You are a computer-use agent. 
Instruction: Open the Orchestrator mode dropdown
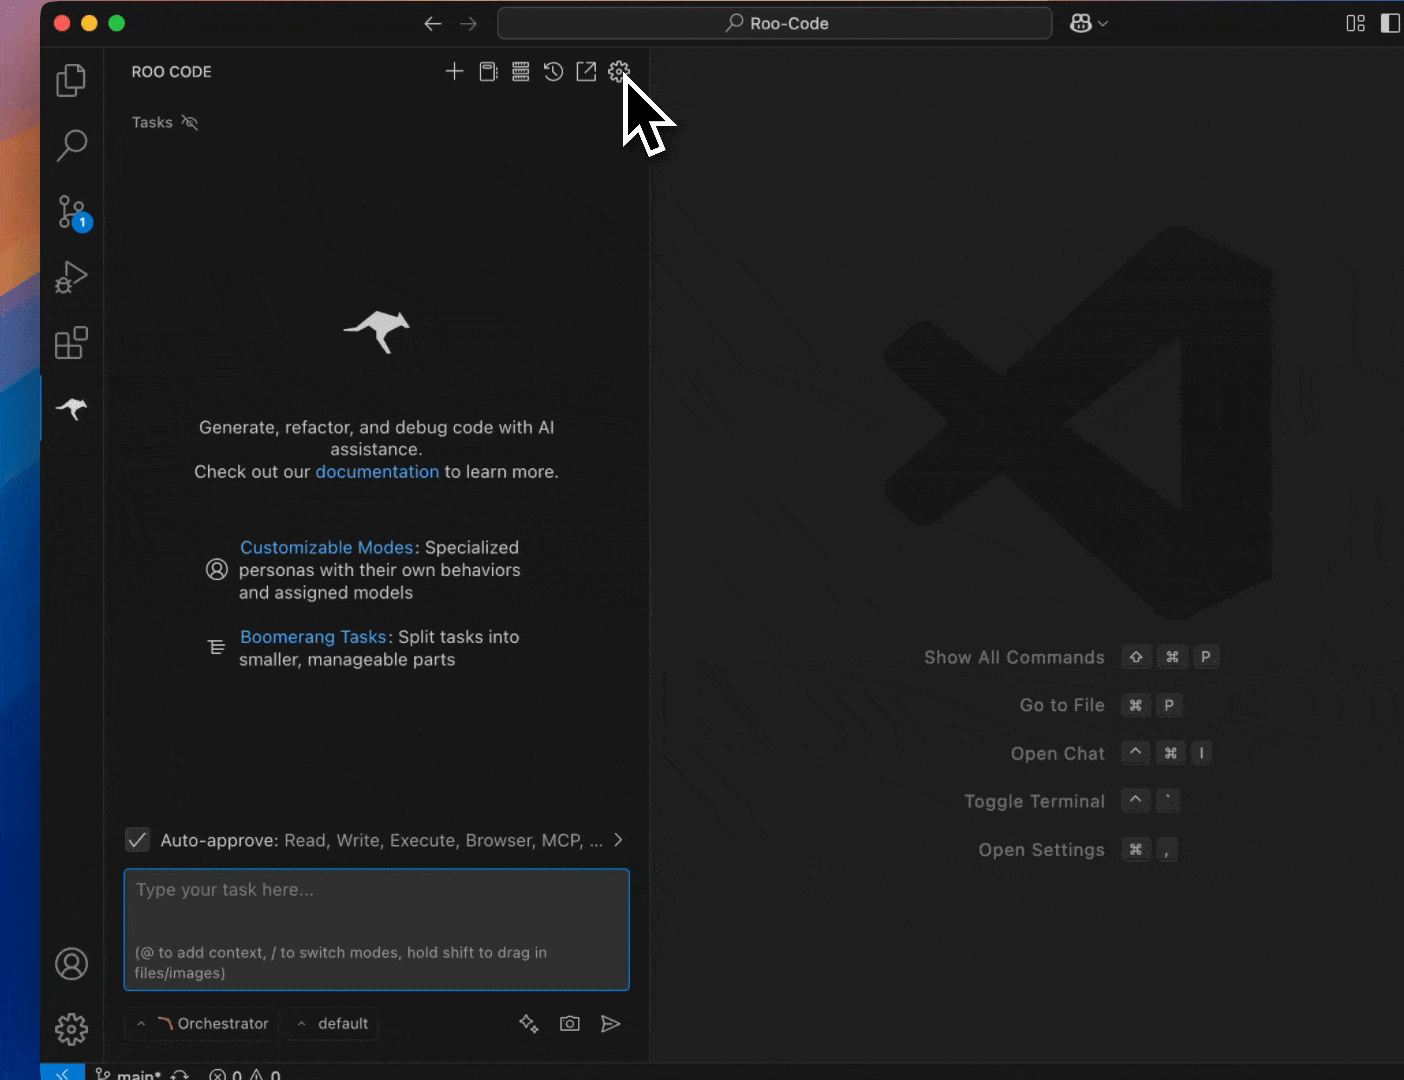click(200, 1023)
